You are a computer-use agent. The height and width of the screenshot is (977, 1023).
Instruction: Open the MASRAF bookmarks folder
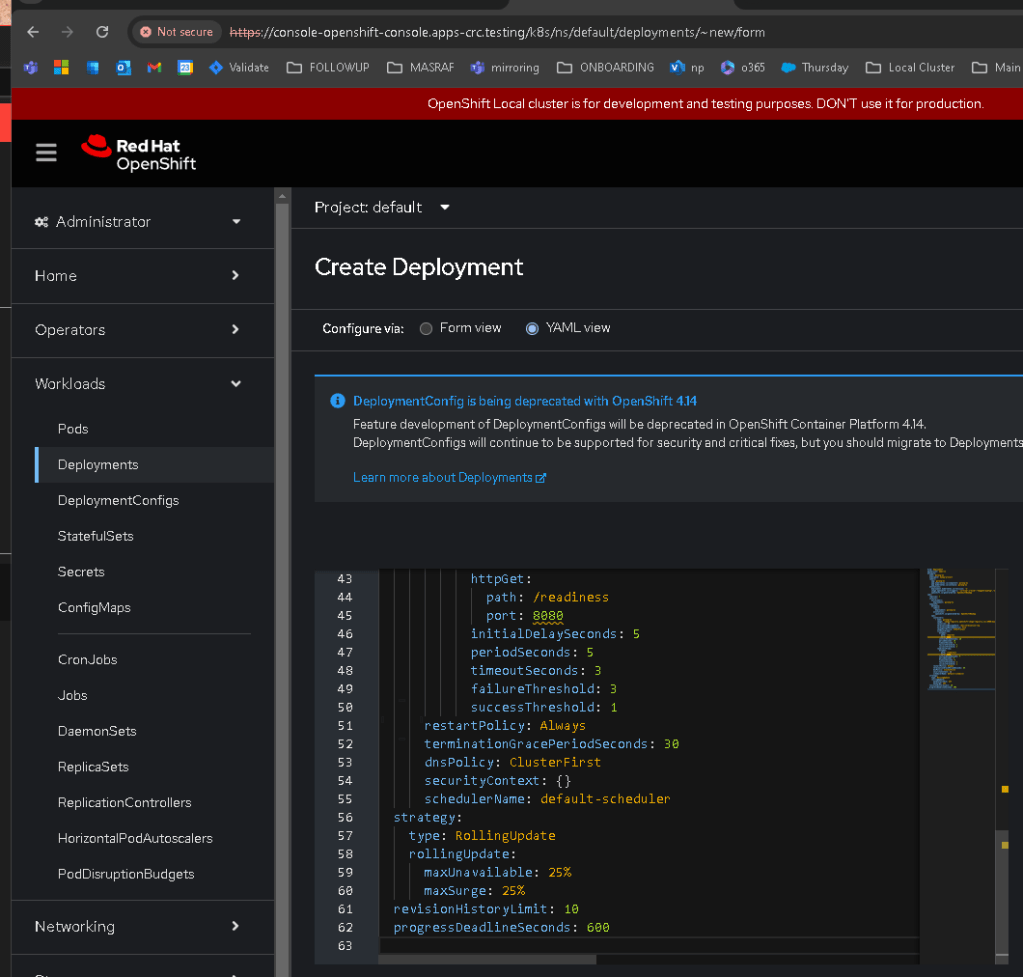click(x=420, y=67)
